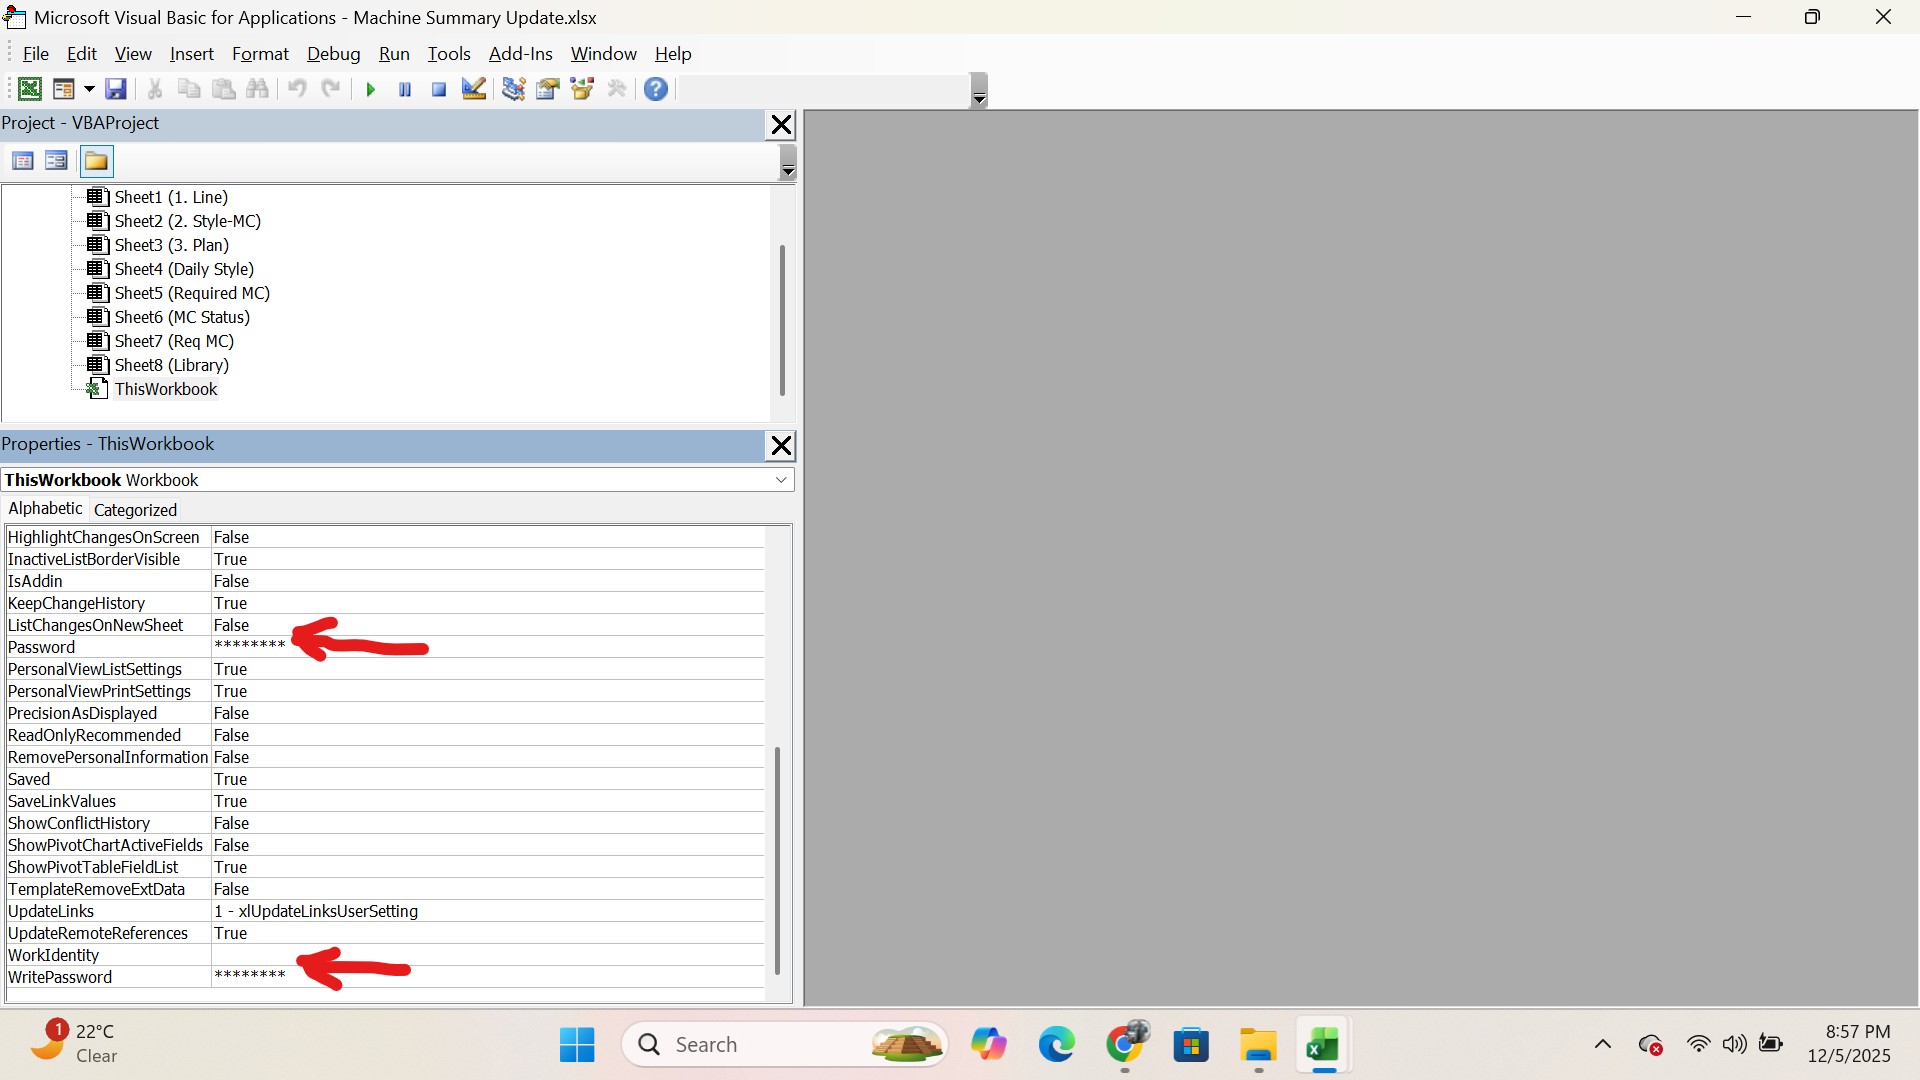The width and height of the screenshot is (1920, 1080).
Task: Click the Save workbook toolbar icon
Action: click(x=116, y=89)
